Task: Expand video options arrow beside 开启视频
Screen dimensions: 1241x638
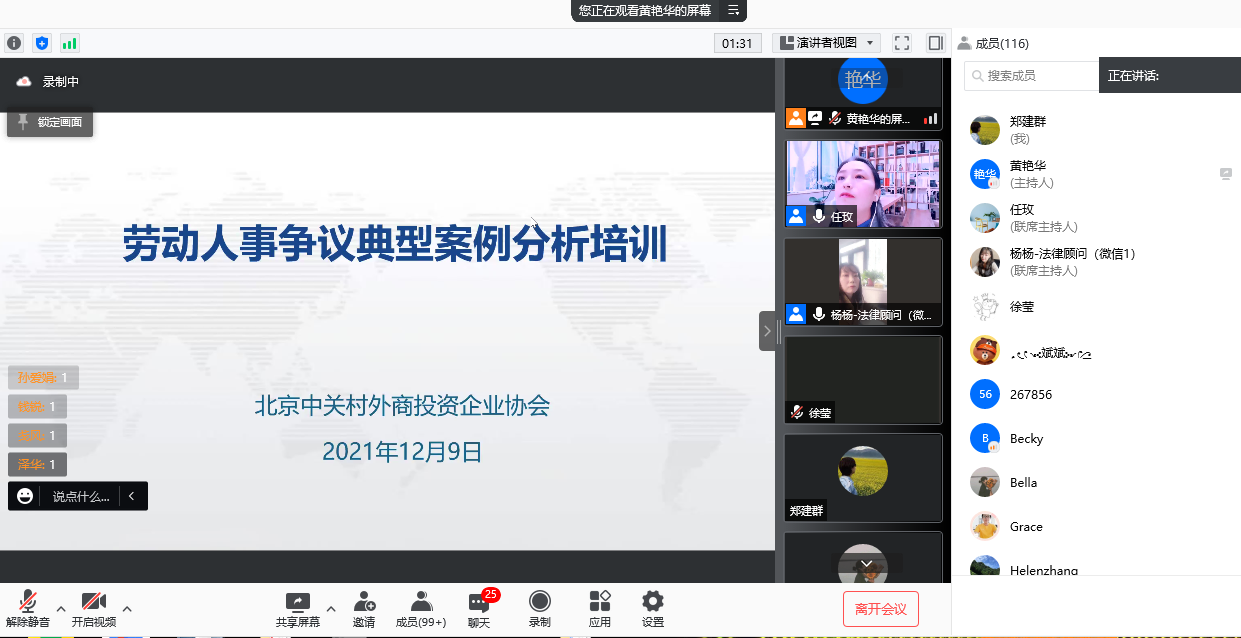Action: [127, 608]
